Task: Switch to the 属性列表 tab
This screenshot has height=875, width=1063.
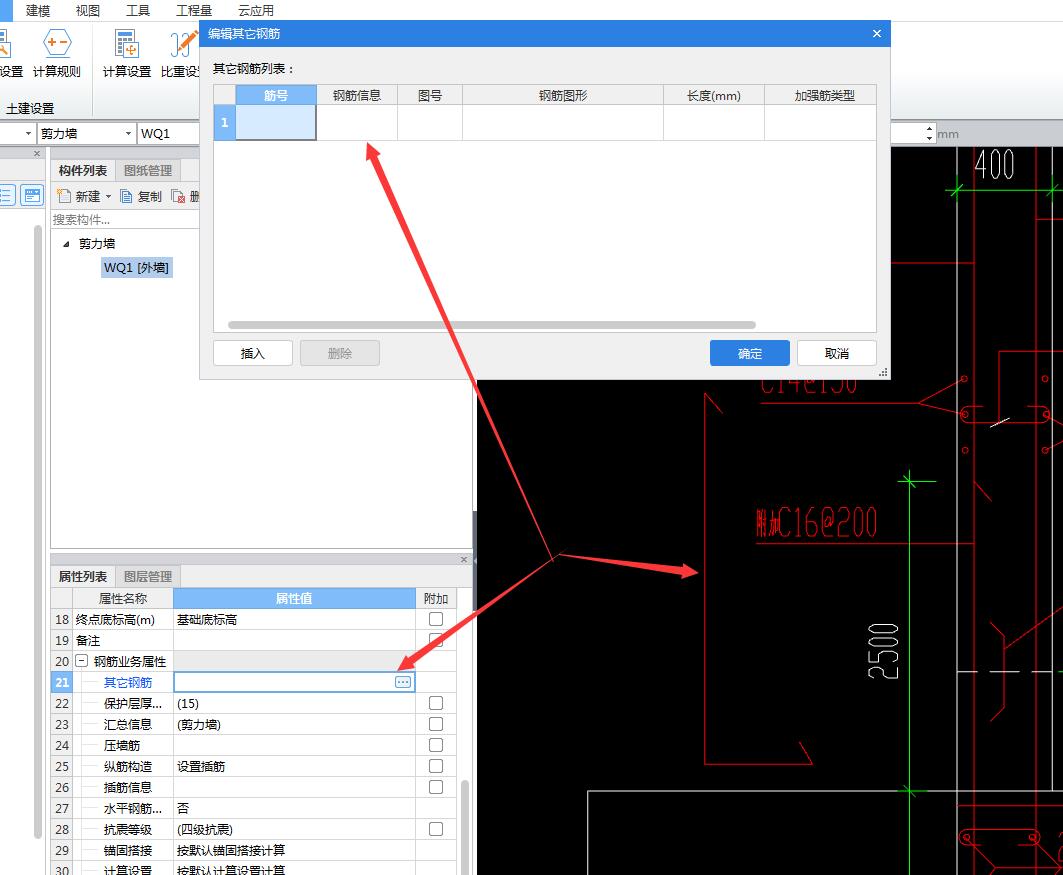Action: (x=83, y=577)
